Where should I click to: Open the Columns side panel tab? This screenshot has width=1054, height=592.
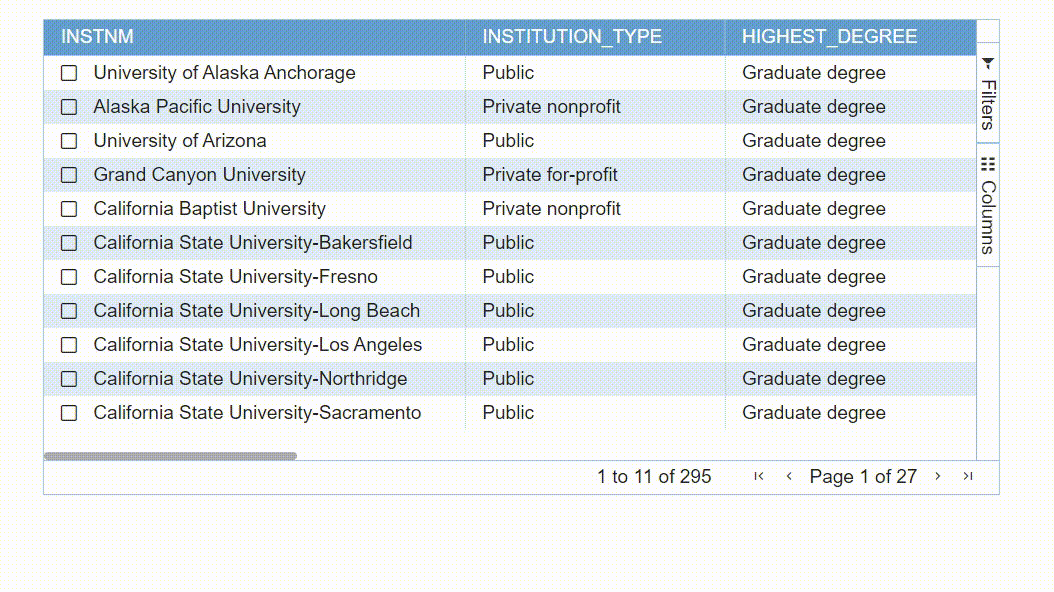point(988,216)
